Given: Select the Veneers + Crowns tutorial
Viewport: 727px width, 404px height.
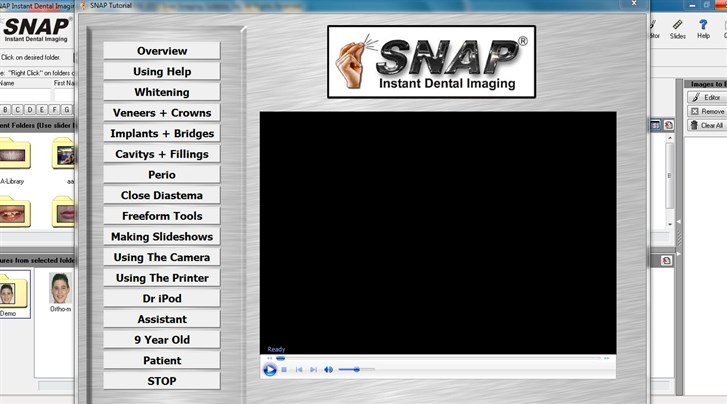Looking at the screenshot, I should (x=162, y=113).
